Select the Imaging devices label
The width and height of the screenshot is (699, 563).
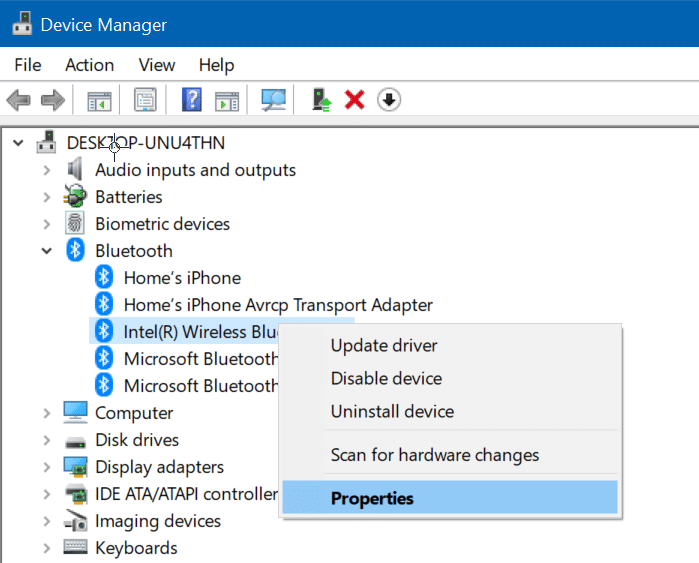click(158, 521)
